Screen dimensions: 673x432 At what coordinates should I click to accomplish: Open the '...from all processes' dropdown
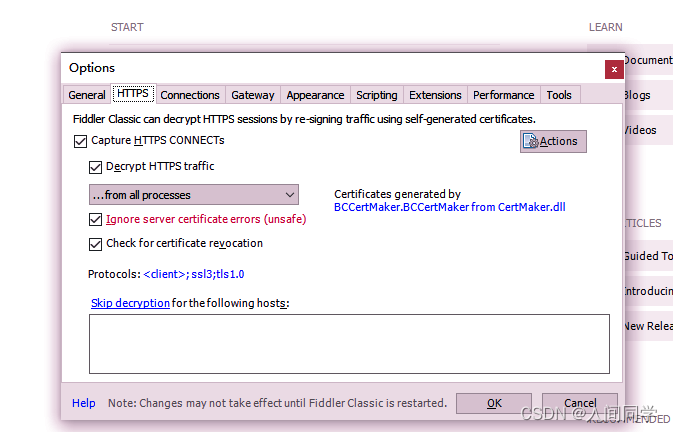[194, 195]
